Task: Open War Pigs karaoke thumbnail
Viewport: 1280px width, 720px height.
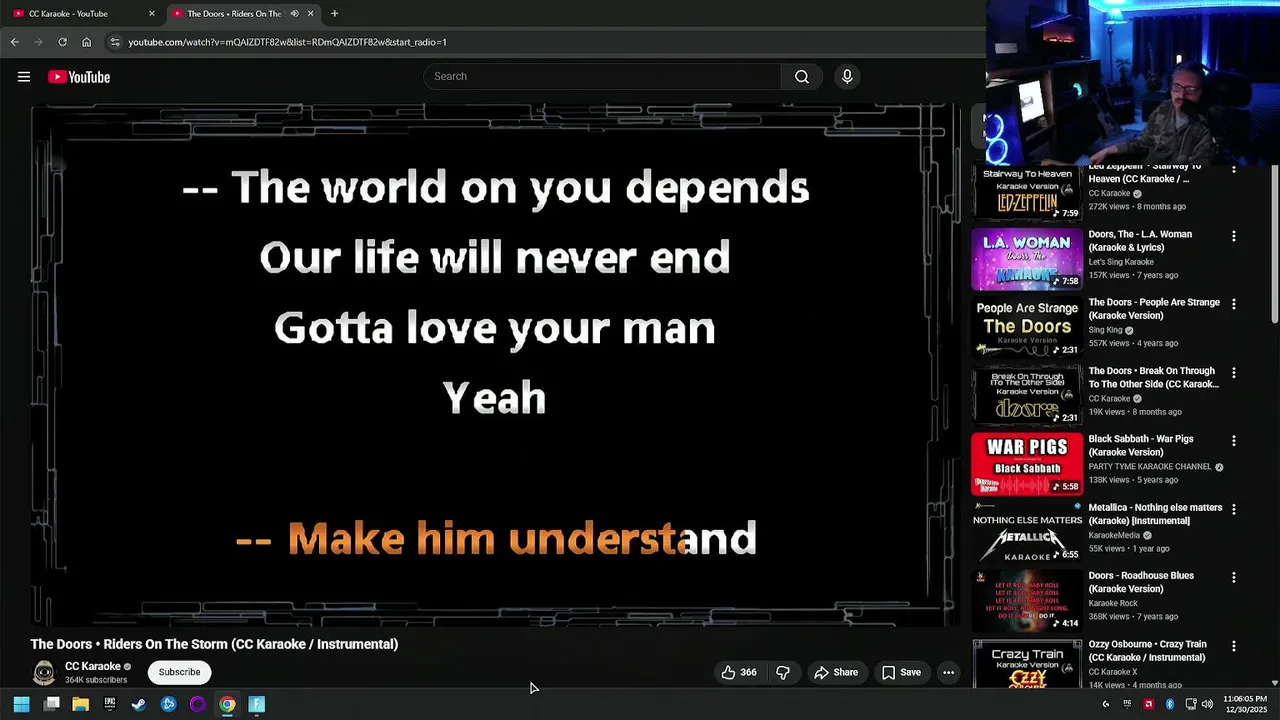Action: 1027,465
